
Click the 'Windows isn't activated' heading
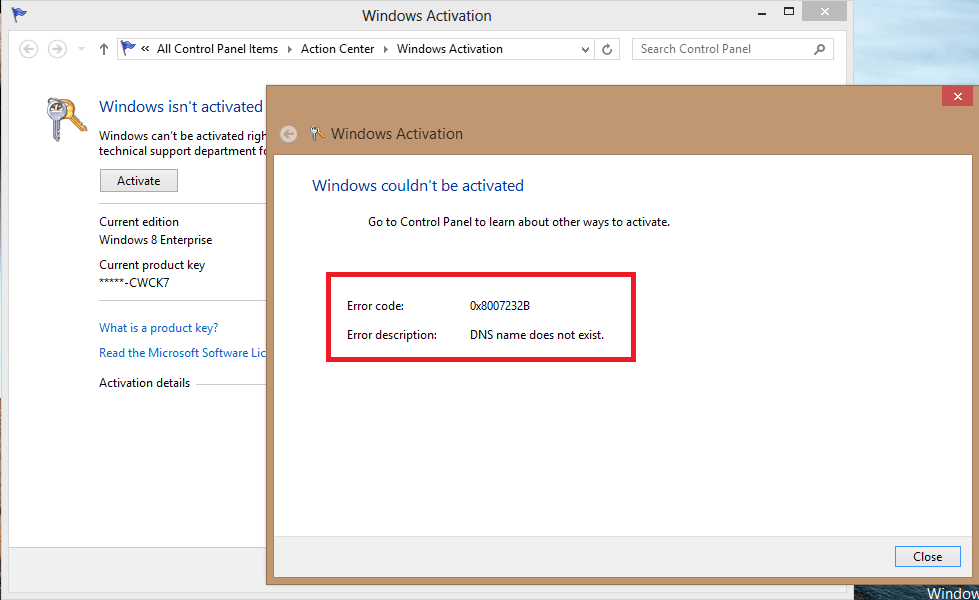pyautogui.click(x=181, y=107)
